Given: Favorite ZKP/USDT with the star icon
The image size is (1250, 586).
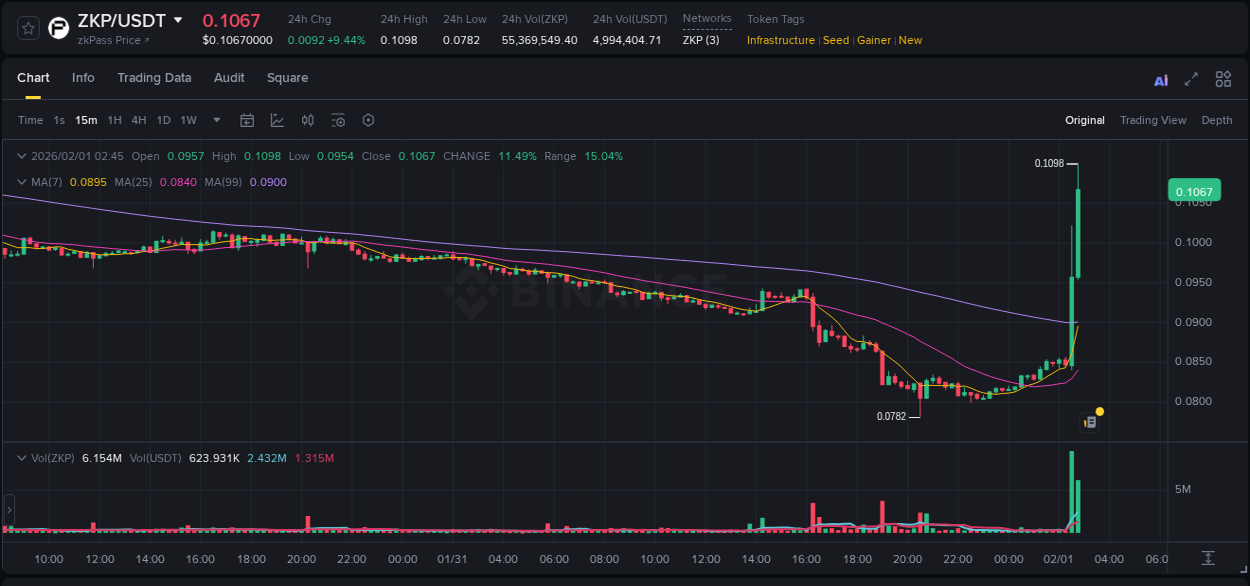Looking at the screenshot, I should click(27, 27).
